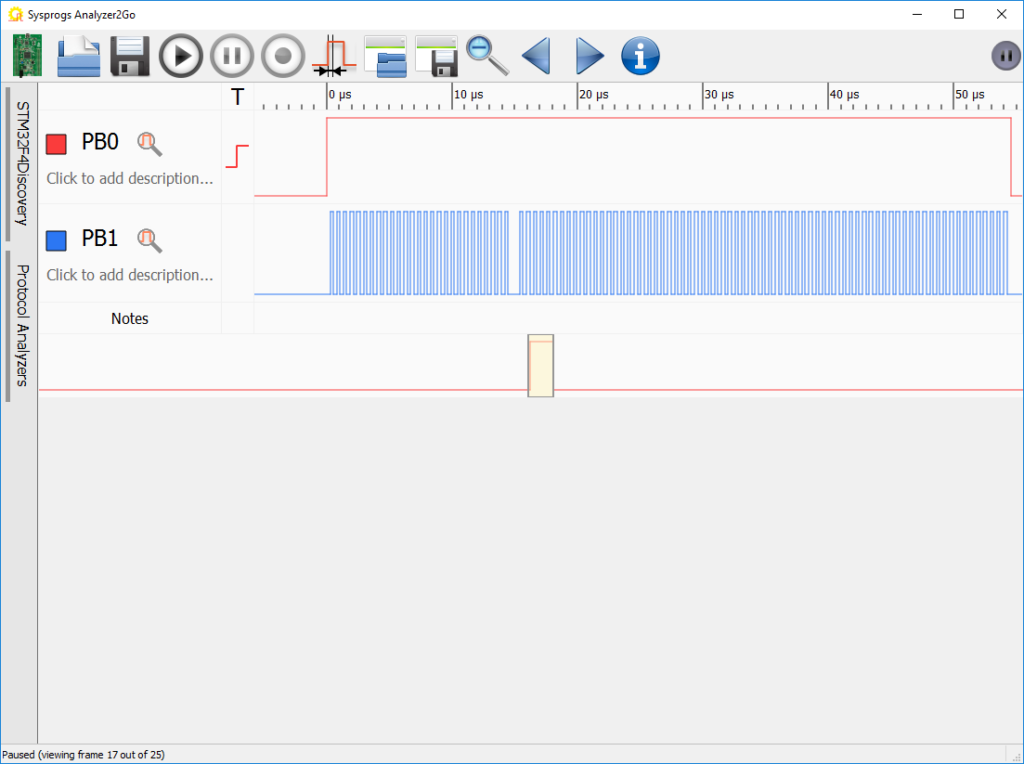
Task: Add a description for PB1
Action: (x=130, y=275)
